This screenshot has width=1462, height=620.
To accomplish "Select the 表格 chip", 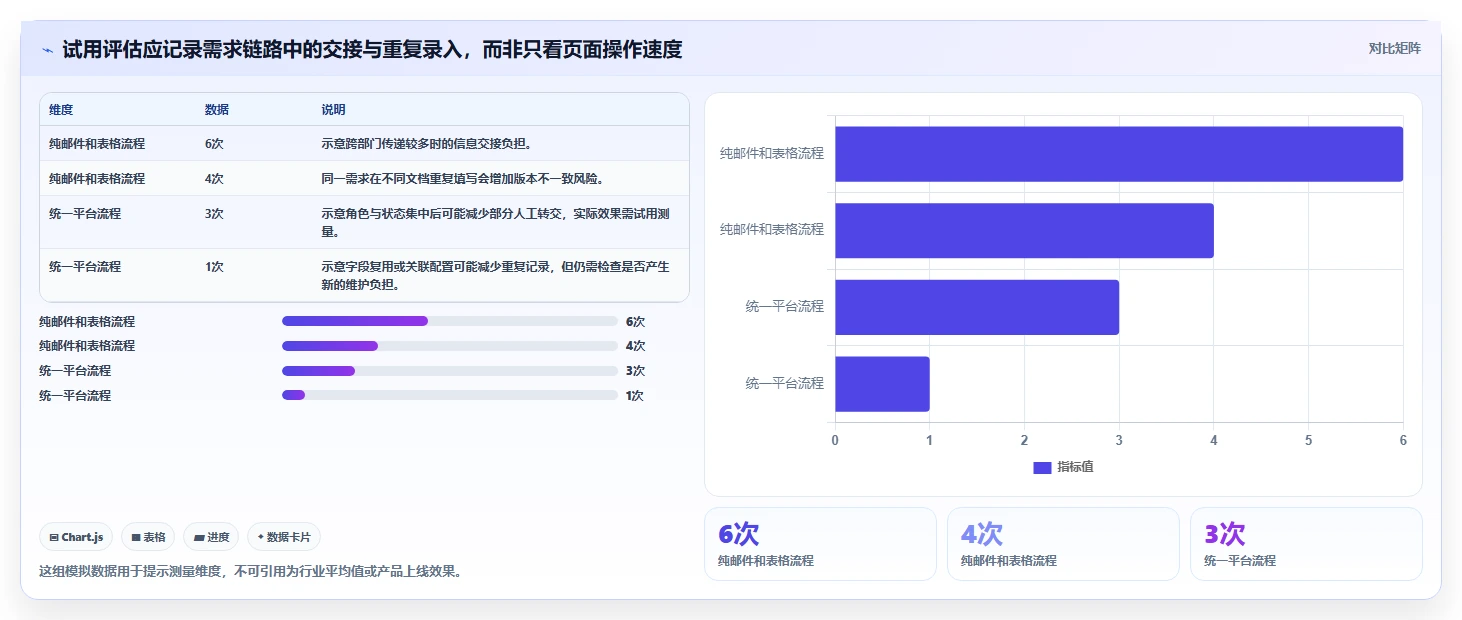I will [148, 537].
